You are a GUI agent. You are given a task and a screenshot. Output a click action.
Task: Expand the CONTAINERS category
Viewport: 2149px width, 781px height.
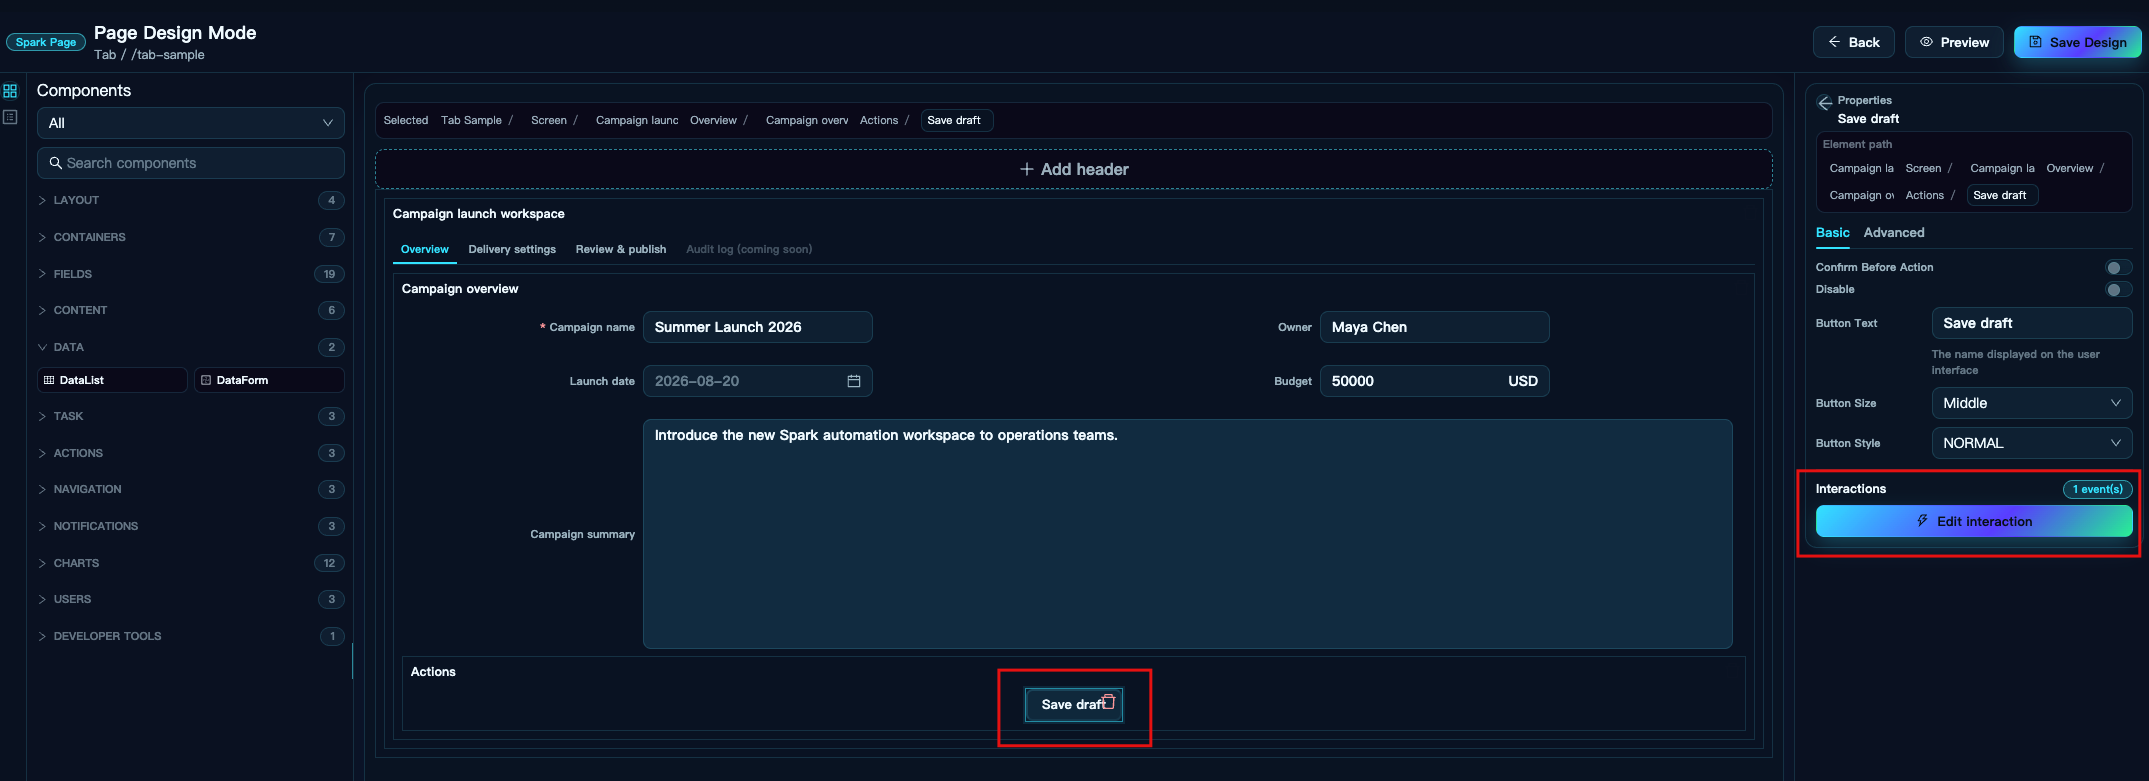(191, 237)
